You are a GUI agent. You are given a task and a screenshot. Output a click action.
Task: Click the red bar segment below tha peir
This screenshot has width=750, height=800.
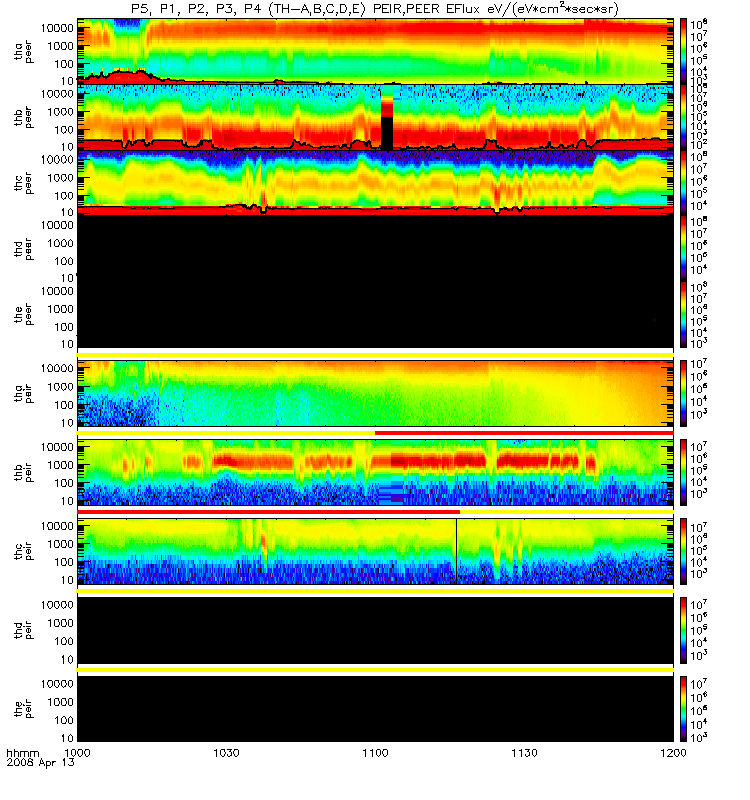tap(524, 433)
